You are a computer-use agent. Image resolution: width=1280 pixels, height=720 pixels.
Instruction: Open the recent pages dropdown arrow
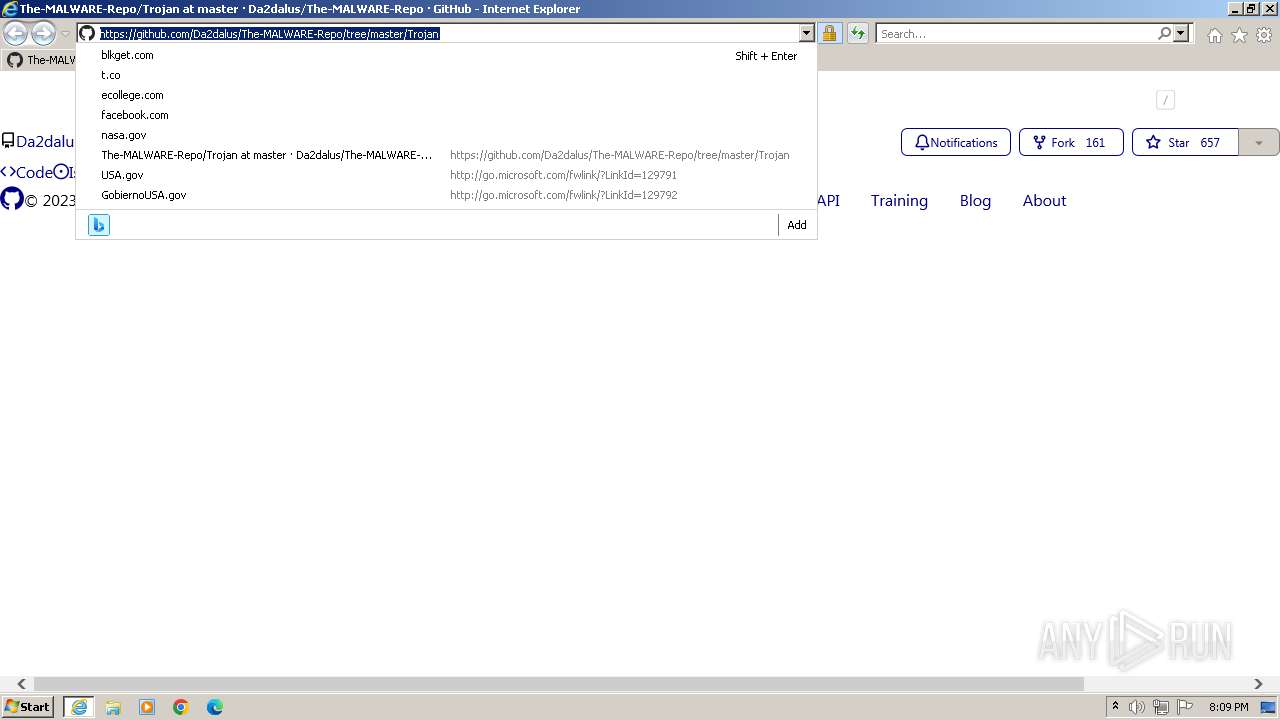65,34
